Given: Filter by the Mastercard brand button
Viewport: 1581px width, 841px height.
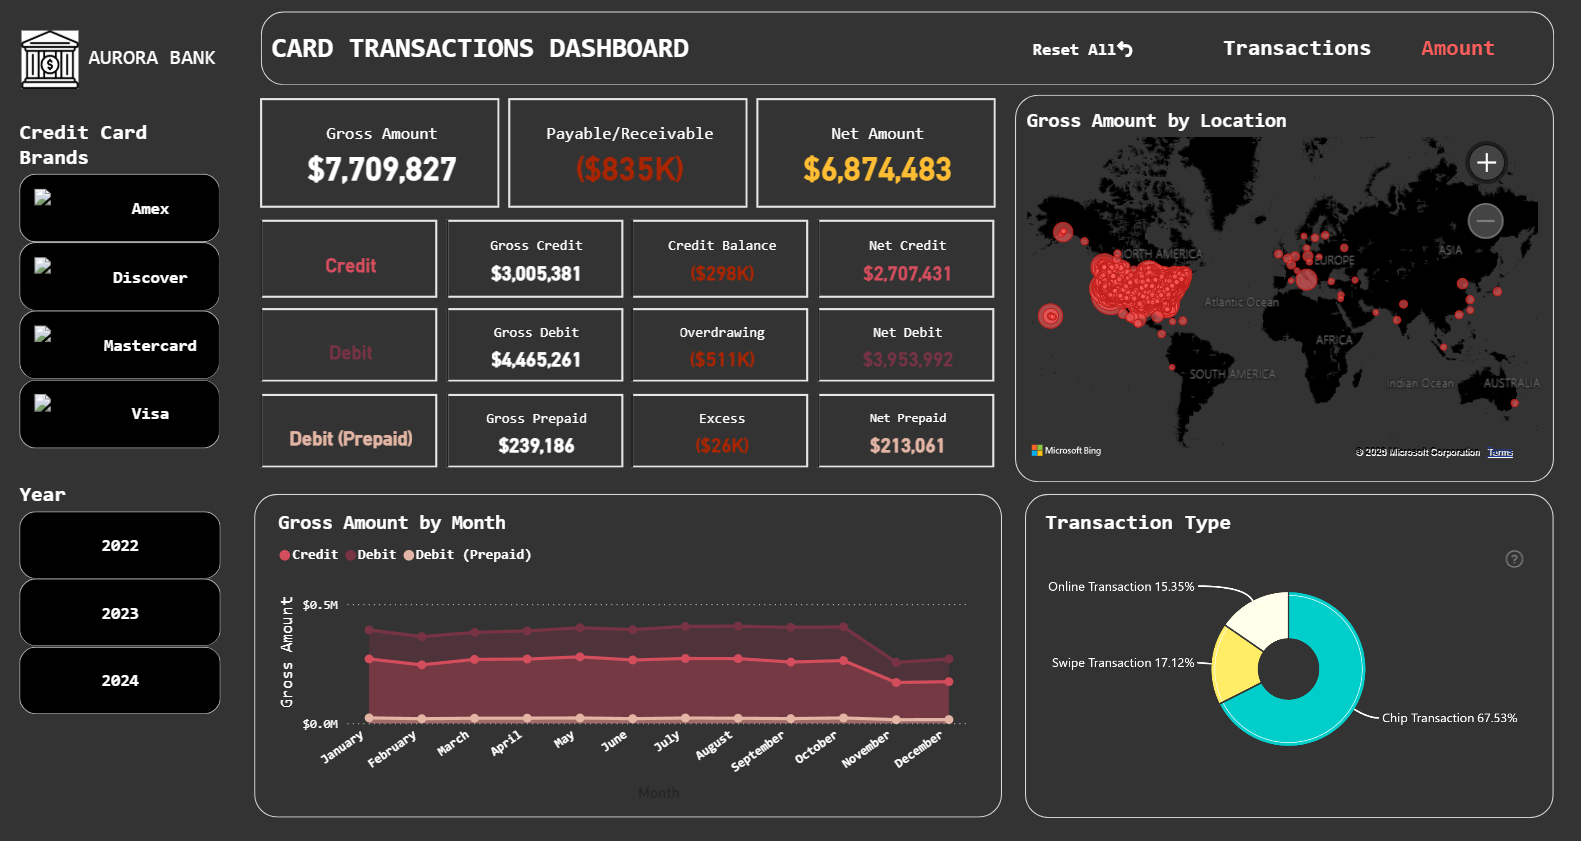Looking at the screenshot, I should (x=120, y=345).
